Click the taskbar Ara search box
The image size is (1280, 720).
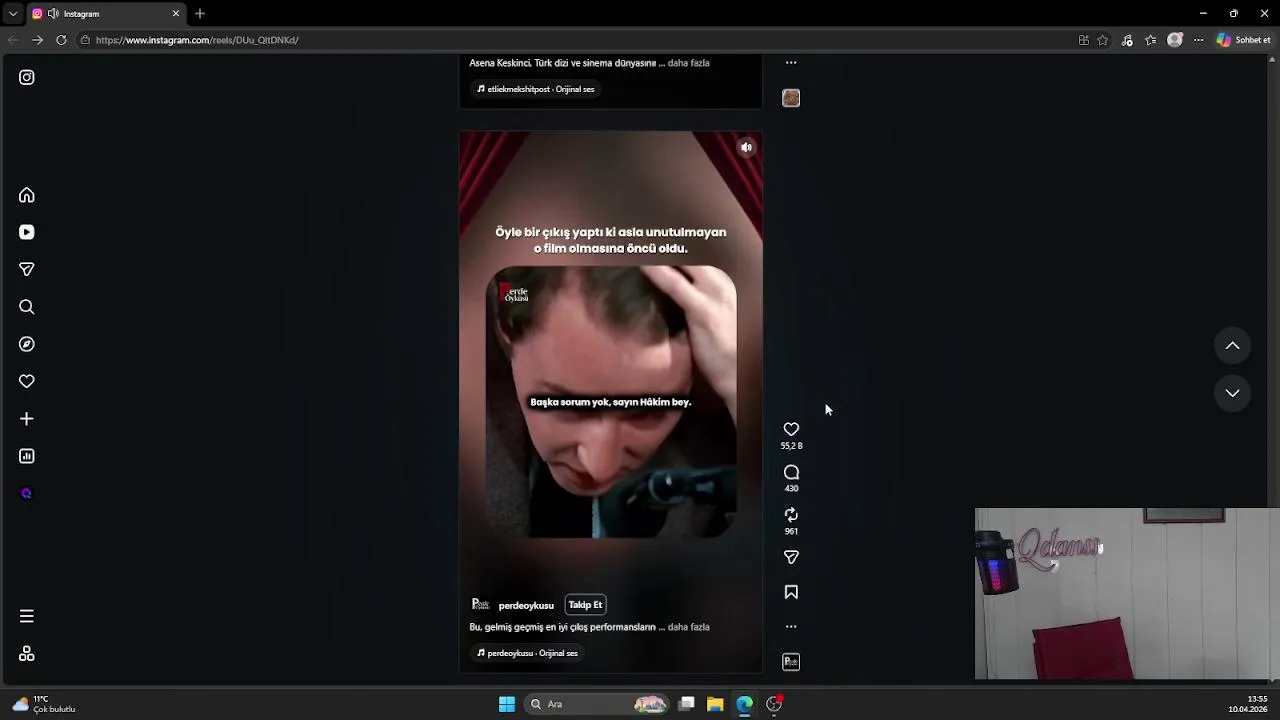pos(598,704)
